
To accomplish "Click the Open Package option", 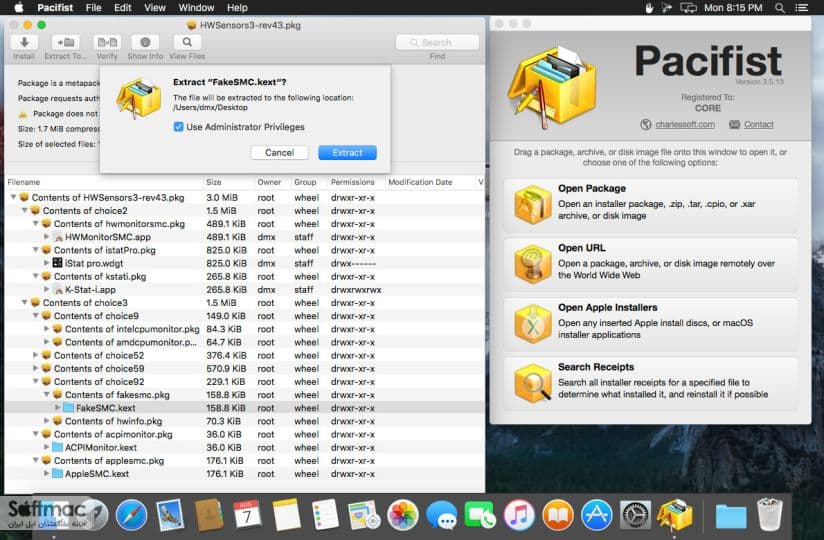I will [650, 205].
